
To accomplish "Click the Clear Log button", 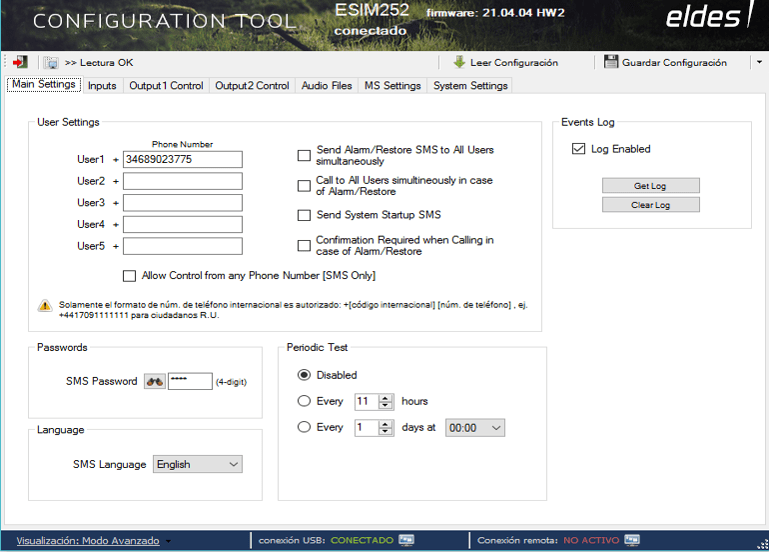I will coord(651,205).
